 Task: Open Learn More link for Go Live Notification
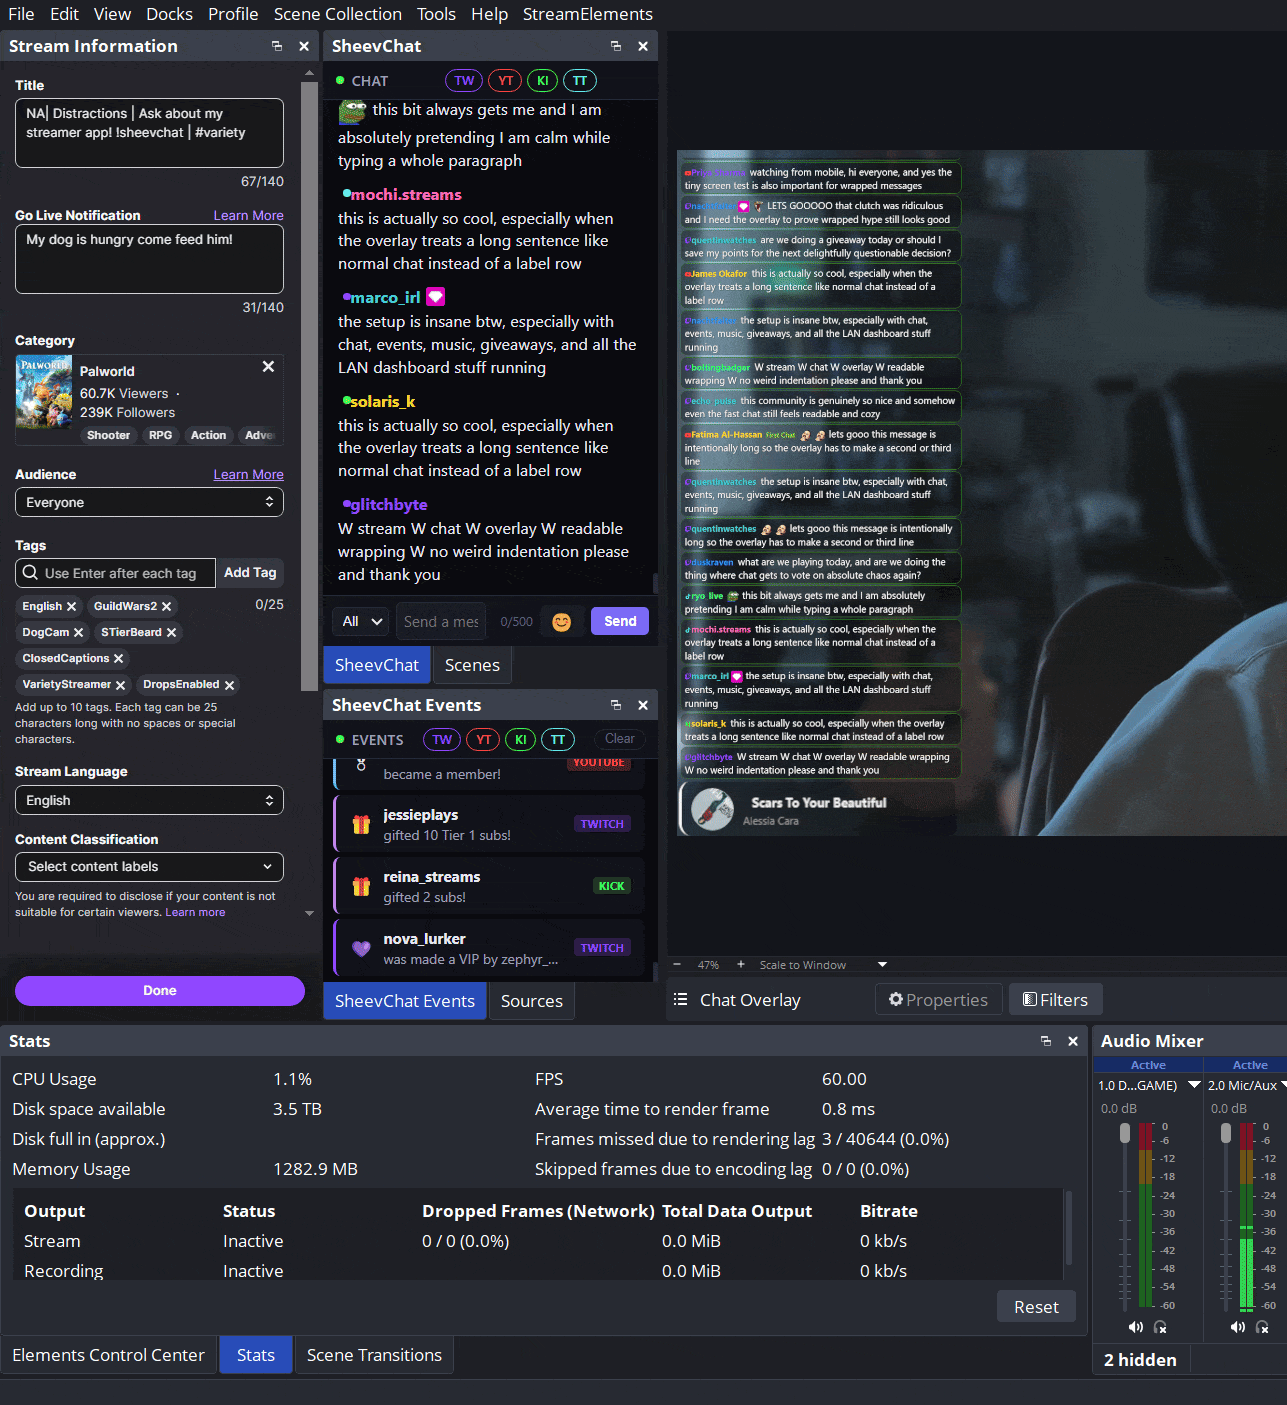coord(248,216)
